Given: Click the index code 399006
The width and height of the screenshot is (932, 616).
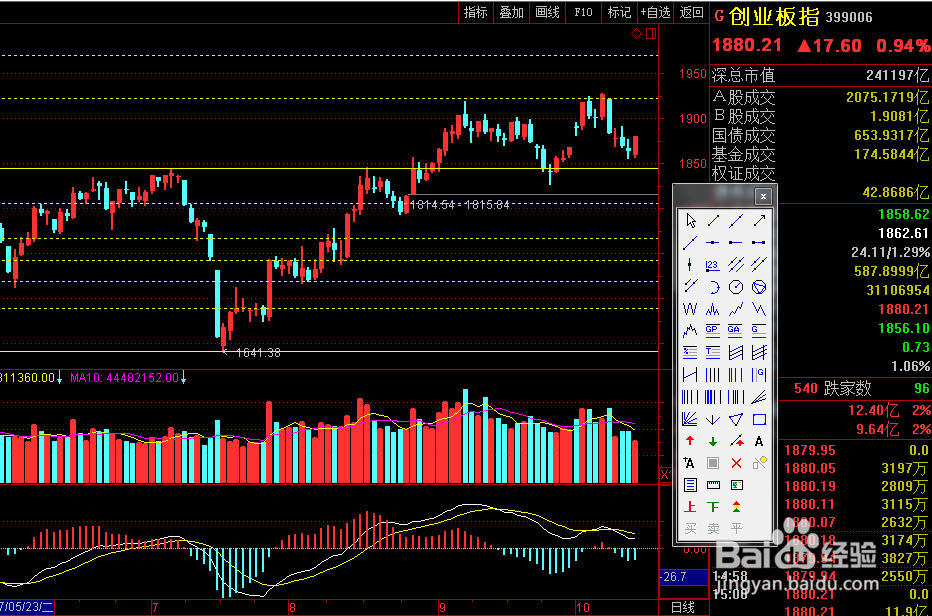Looking at the screenshot, I should click(x=849, y=17).
